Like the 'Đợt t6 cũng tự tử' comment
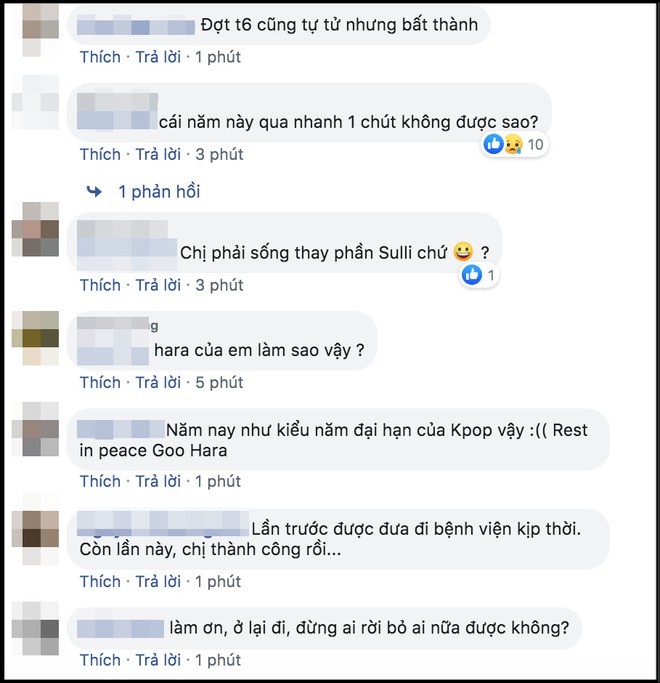Image resolution: width=660 pixels, height=683 pixels. pos(100,57)
